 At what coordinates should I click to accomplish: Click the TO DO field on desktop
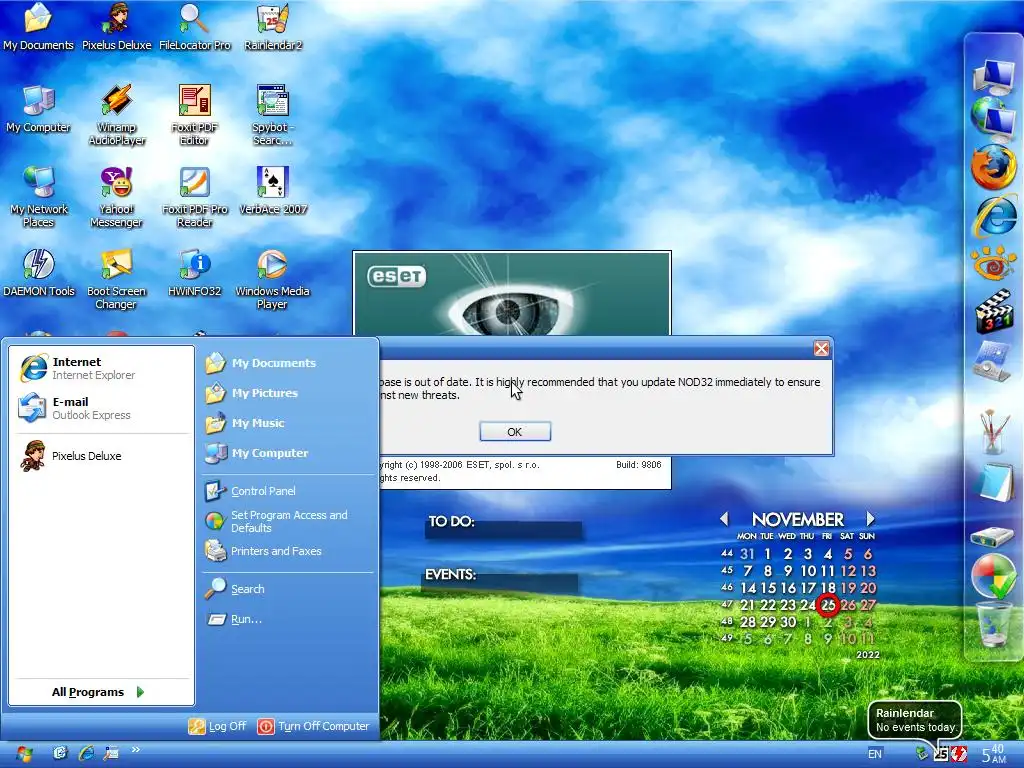[504, 530]
